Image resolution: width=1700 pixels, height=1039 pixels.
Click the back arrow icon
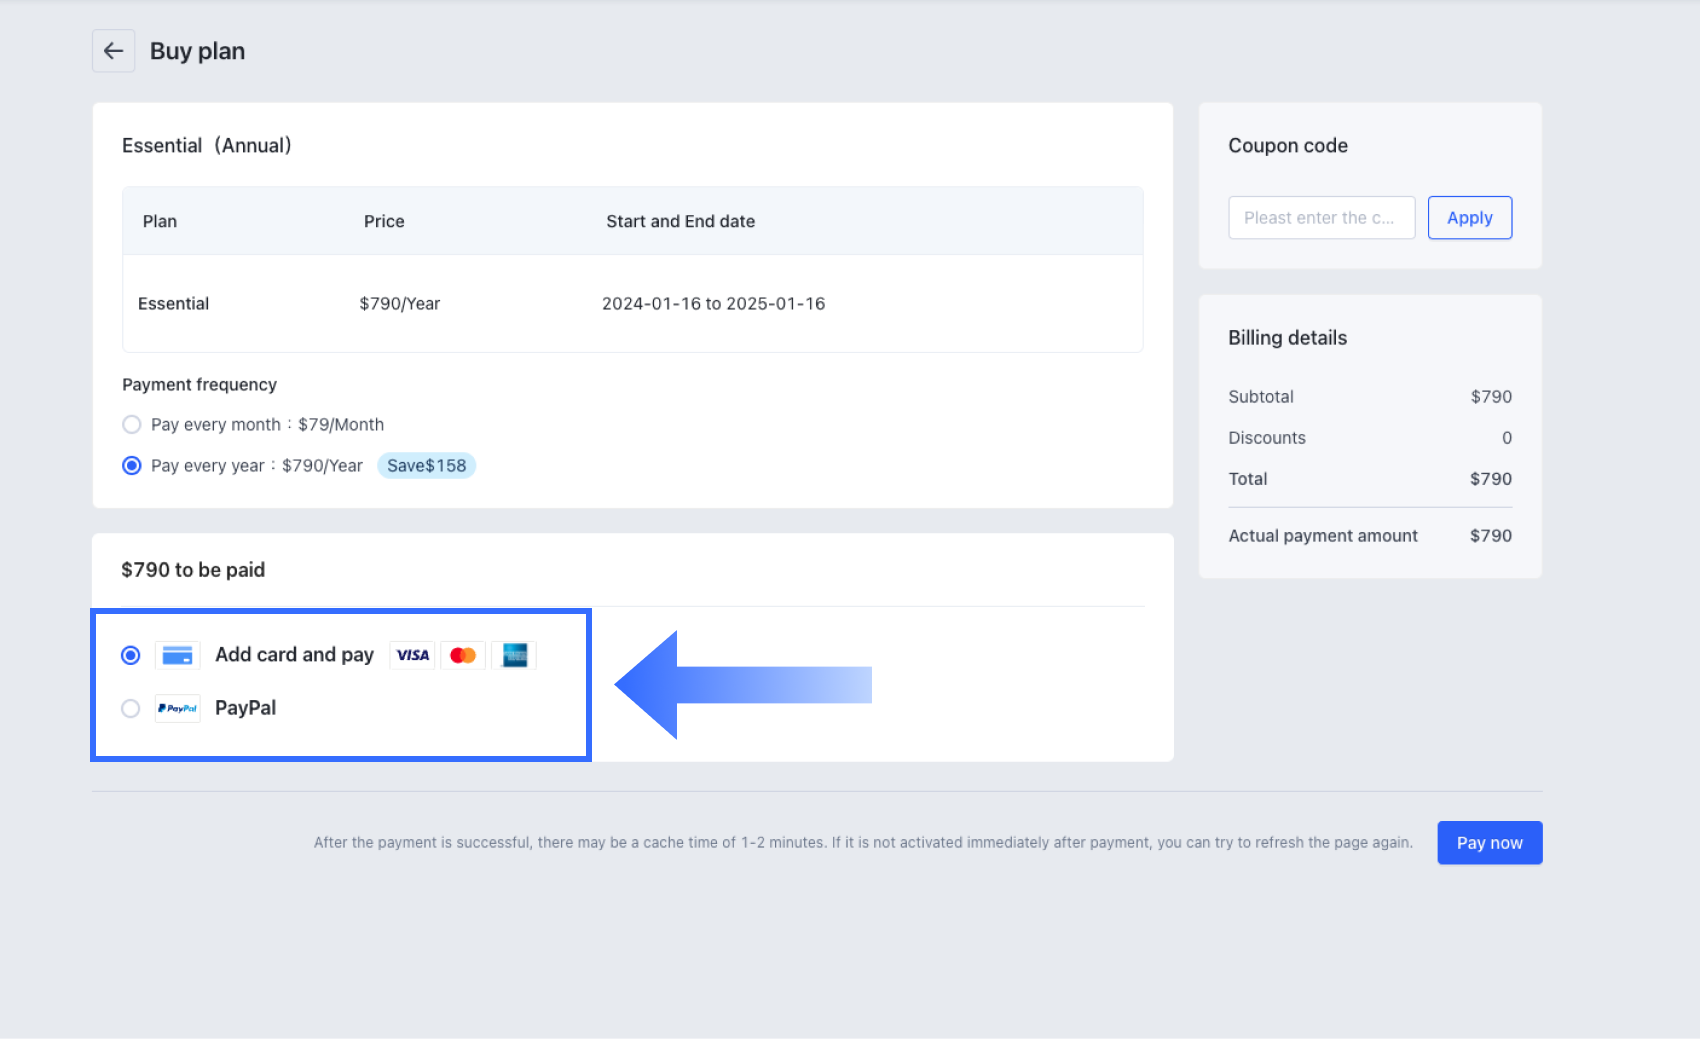click(113, 51)
